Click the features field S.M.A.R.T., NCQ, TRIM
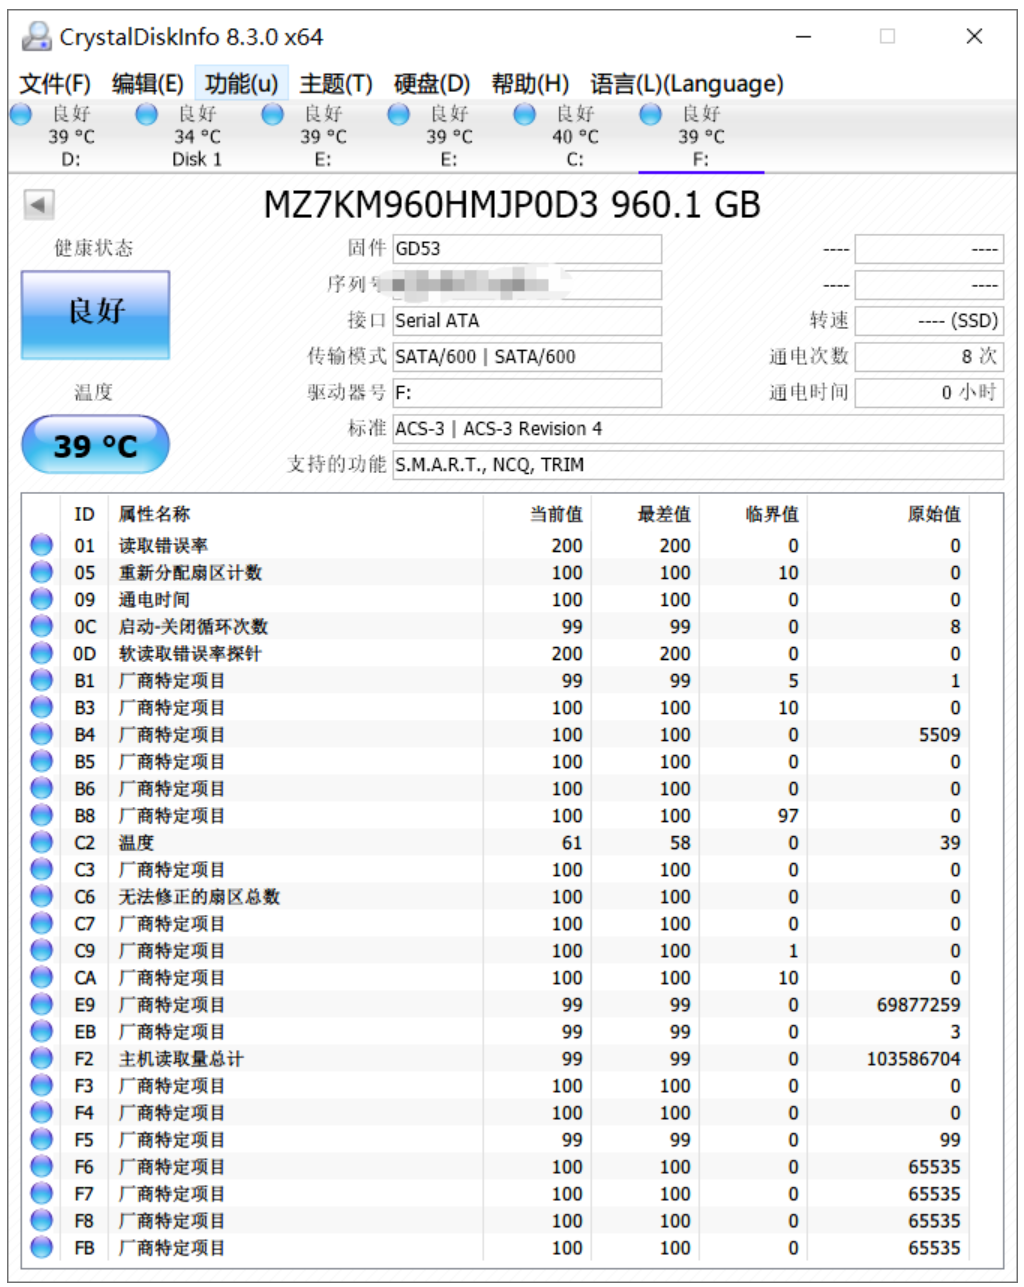This screenshot has width=1024, height=1287. 698,465
